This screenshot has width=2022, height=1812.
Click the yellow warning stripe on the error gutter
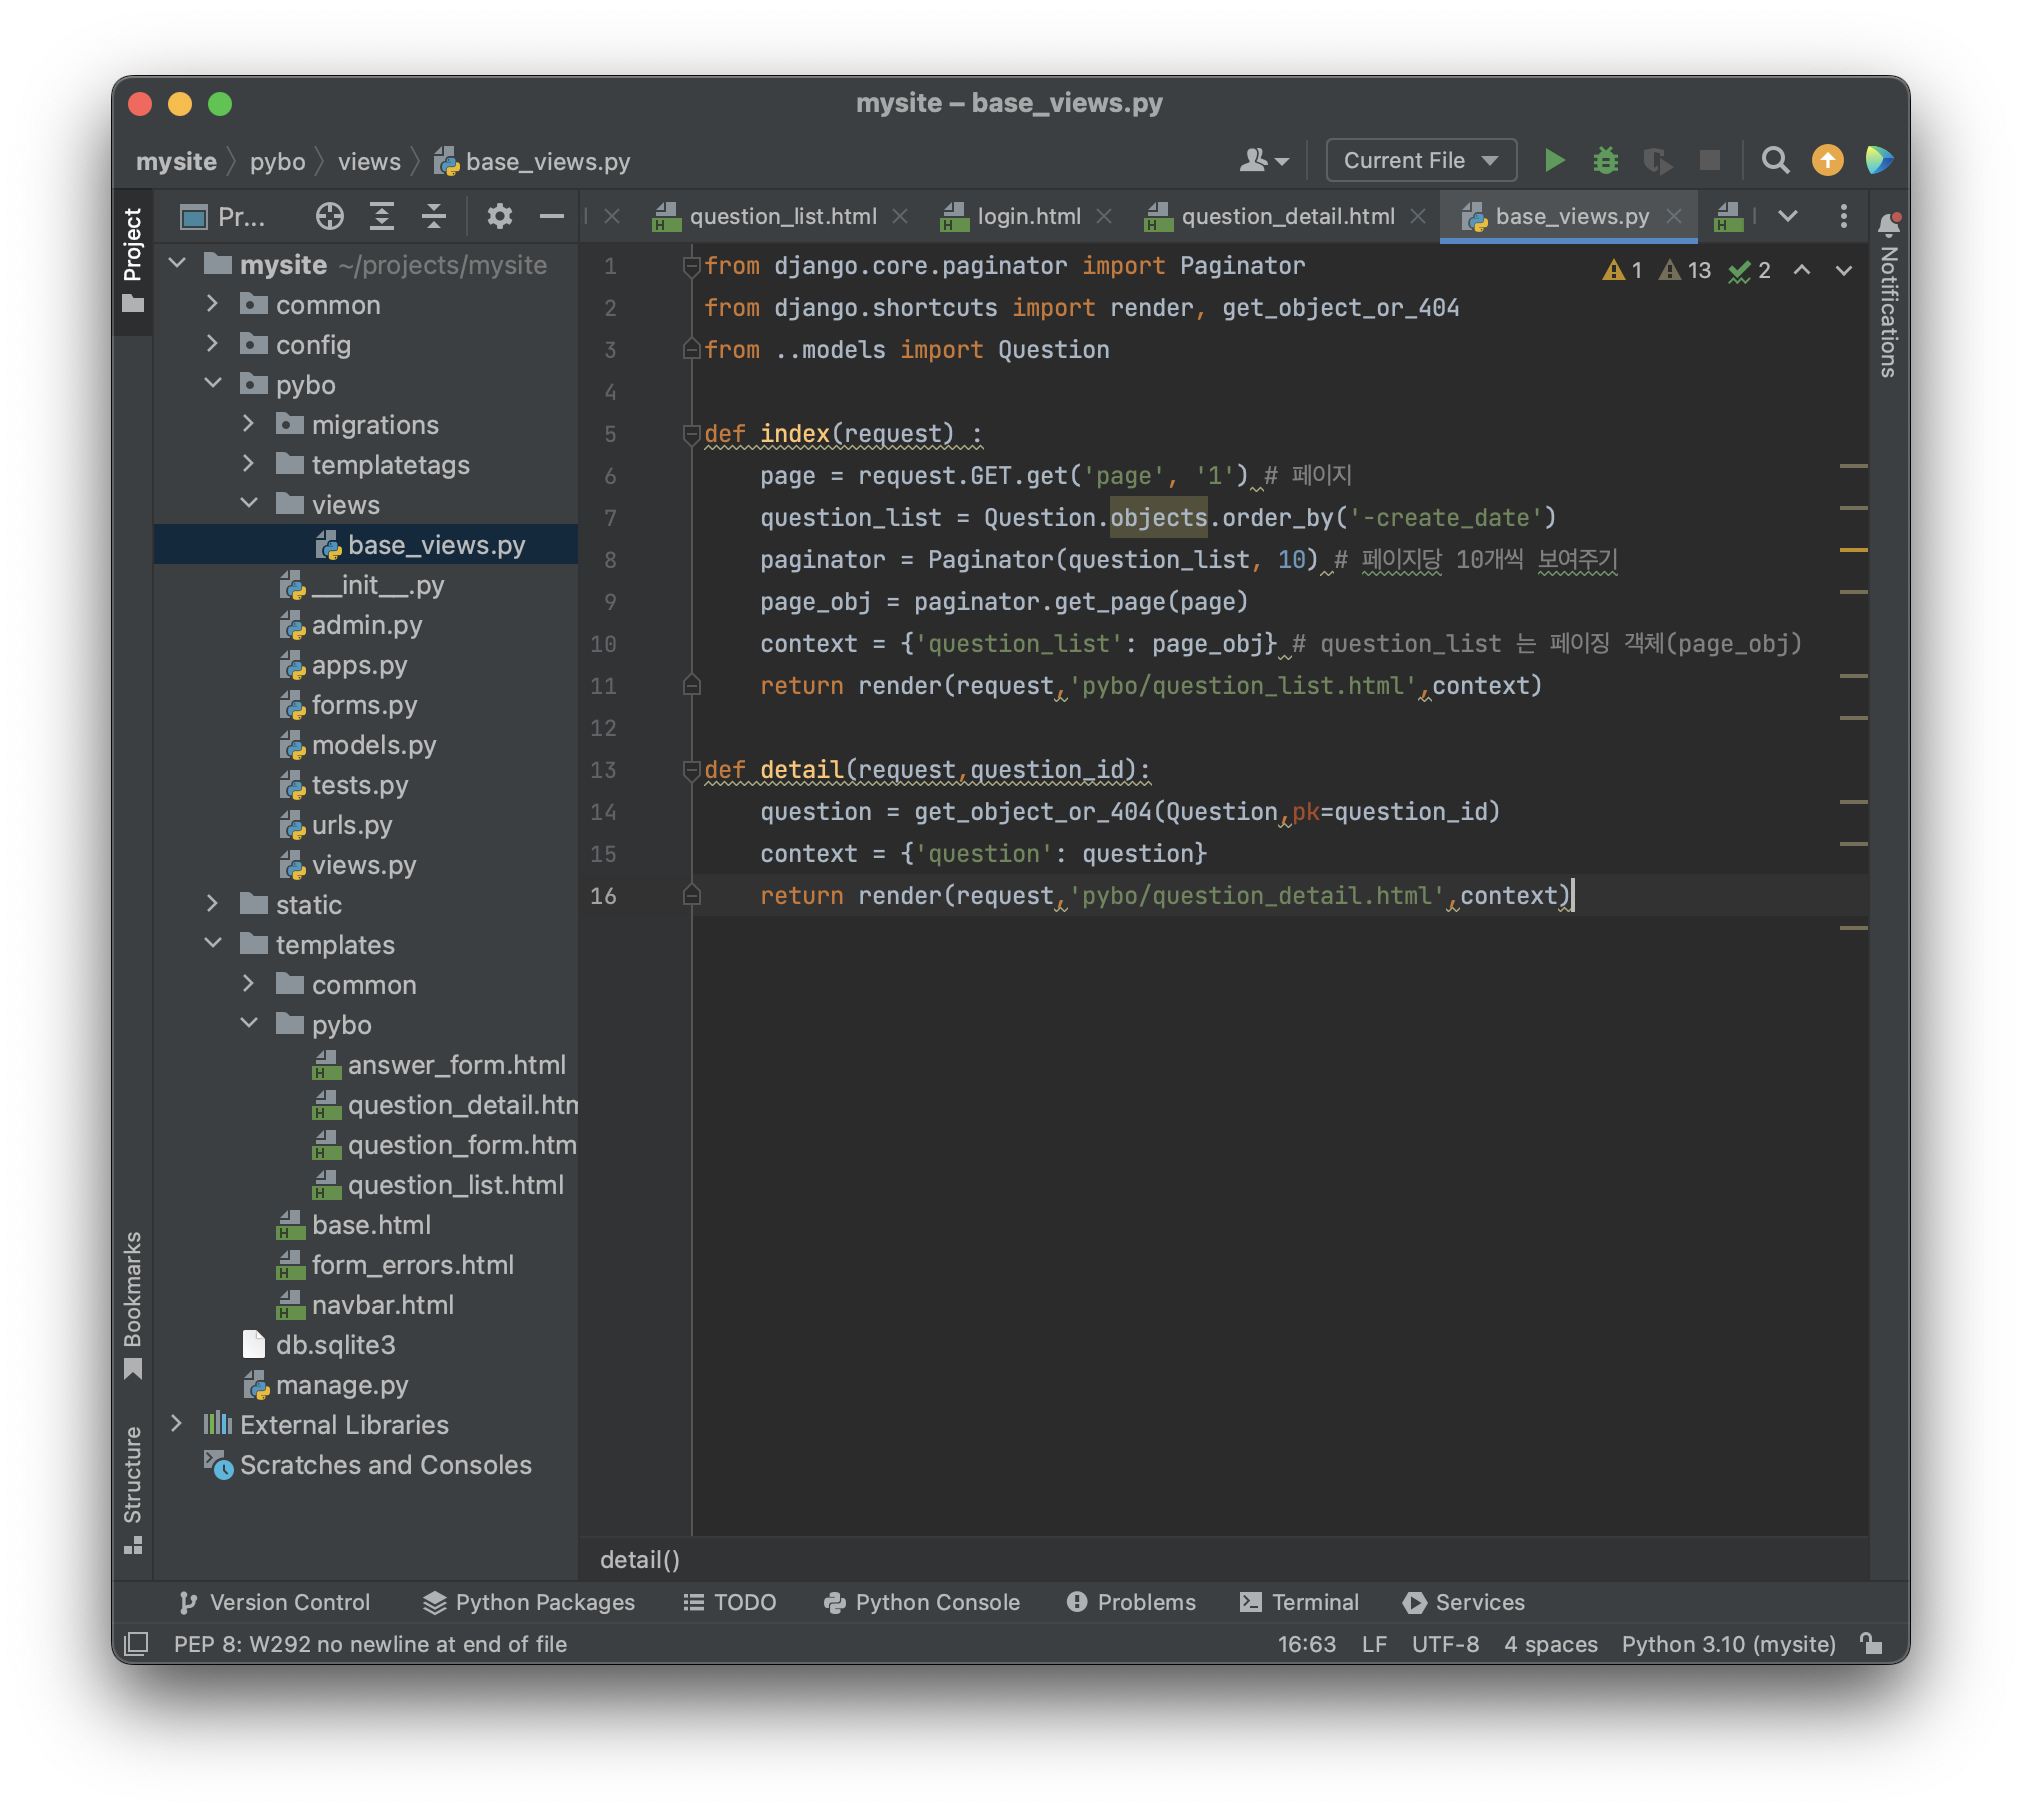click(x=1853, y=550)
